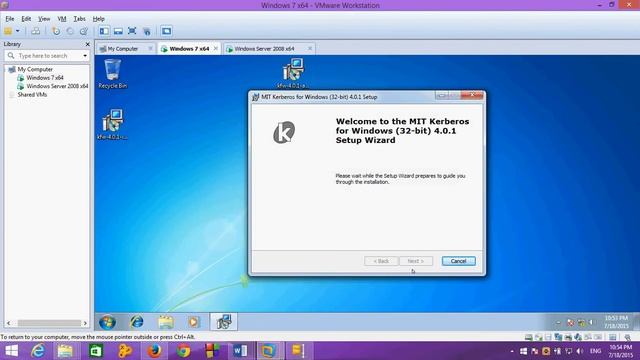Open Firefox on the host taskbar
The image size is (640, 360).
[x=154, y=351]
